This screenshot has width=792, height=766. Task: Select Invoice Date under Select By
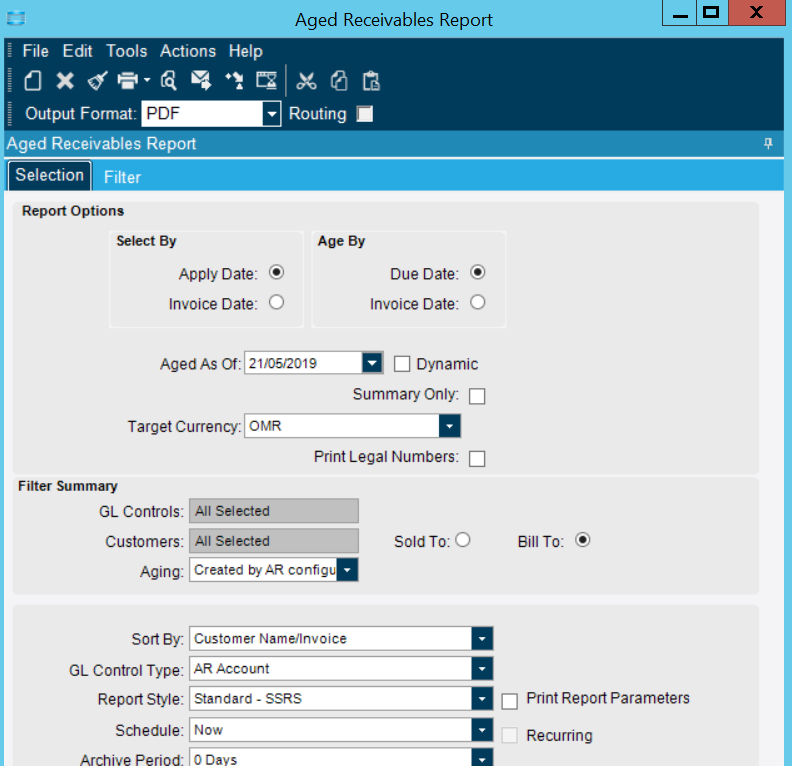coord(277,303)
